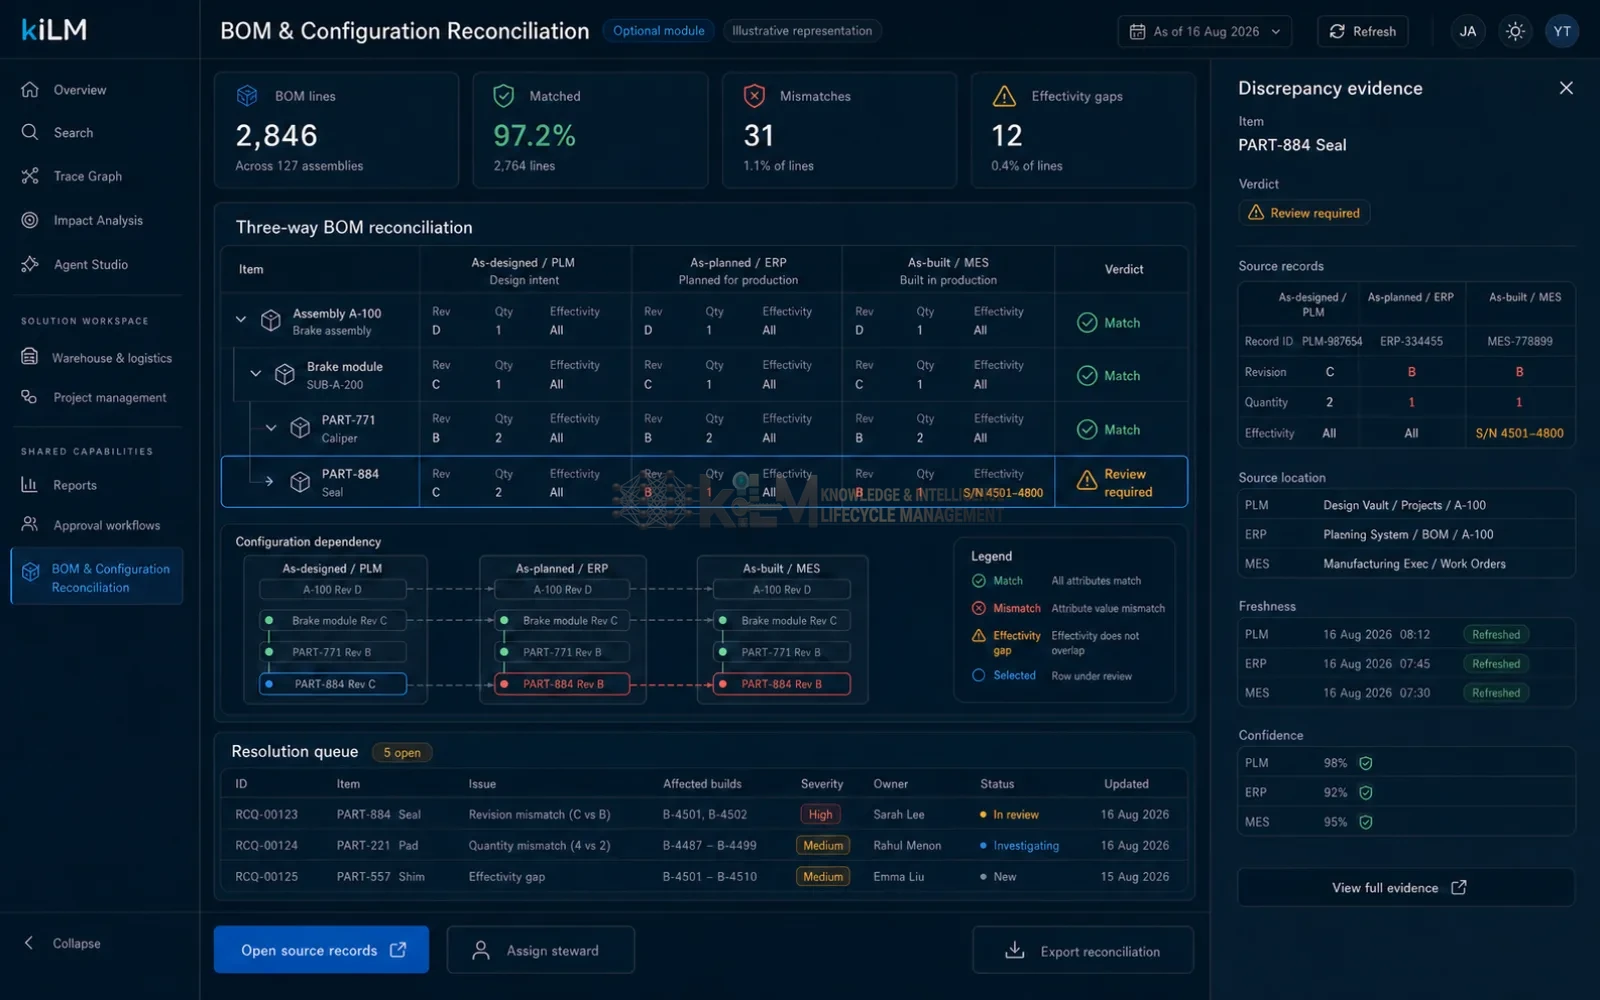Viewport: 1600px width, 1000px height.
Task: Collapse the sidebar with Collapse chevron
Action: 29,943
